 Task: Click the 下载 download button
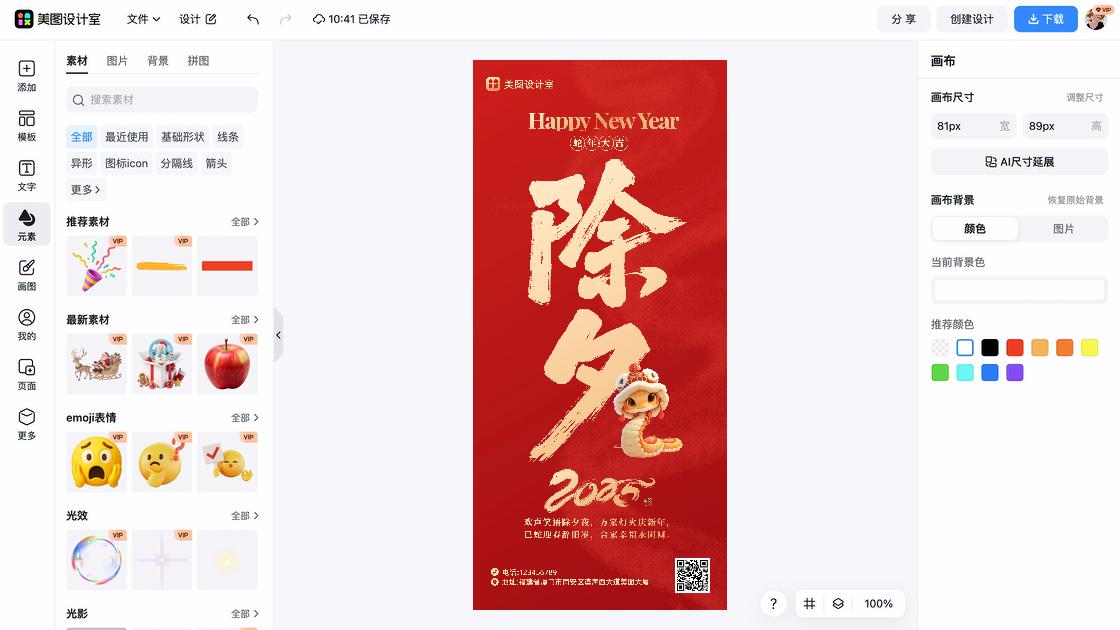[1045, 19]
